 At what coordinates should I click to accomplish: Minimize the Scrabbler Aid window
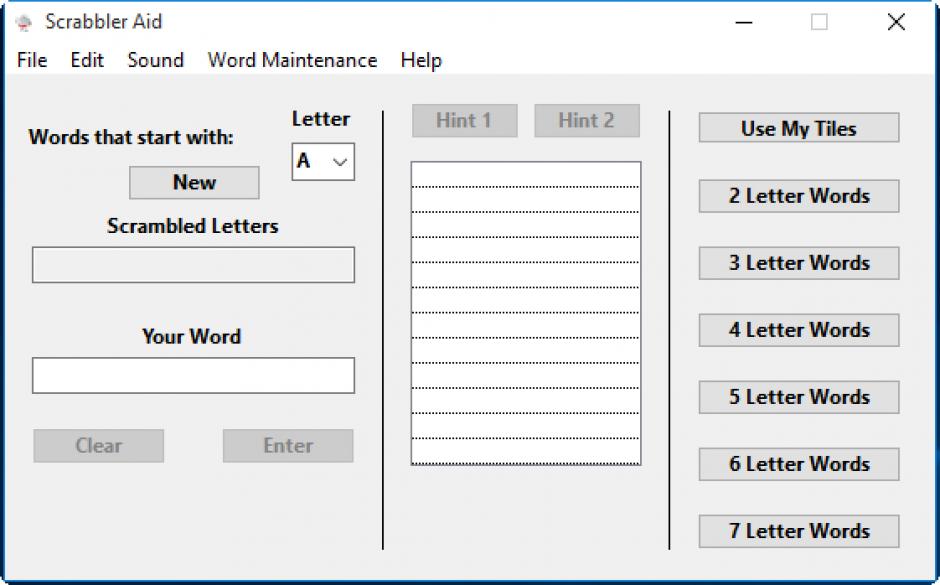click(x=744, y=22)
